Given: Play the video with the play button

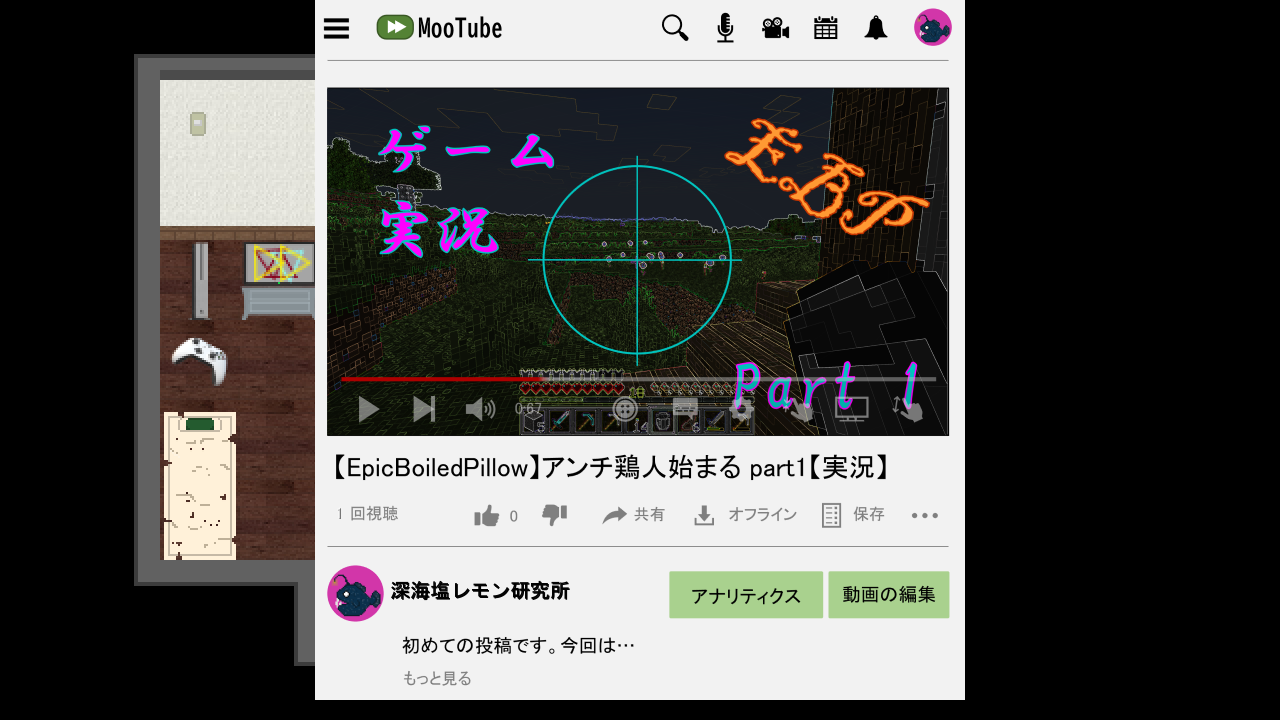Looking at the screenshot, I should 368,409.
